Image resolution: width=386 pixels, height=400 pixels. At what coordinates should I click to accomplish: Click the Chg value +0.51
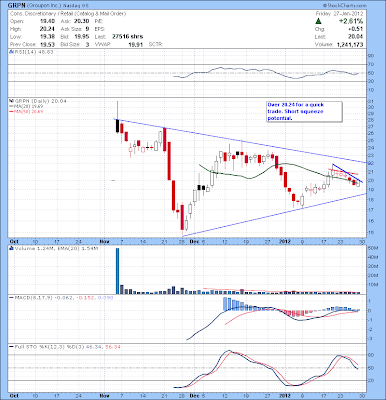coord(356,29)
